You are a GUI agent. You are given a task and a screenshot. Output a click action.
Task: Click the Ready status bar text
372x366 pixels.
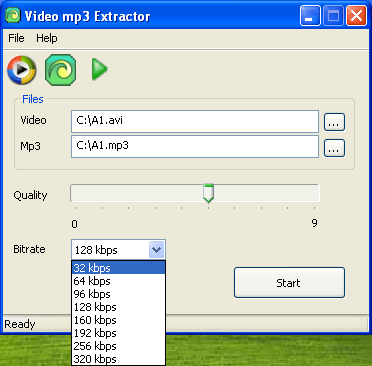coord(20,324)
